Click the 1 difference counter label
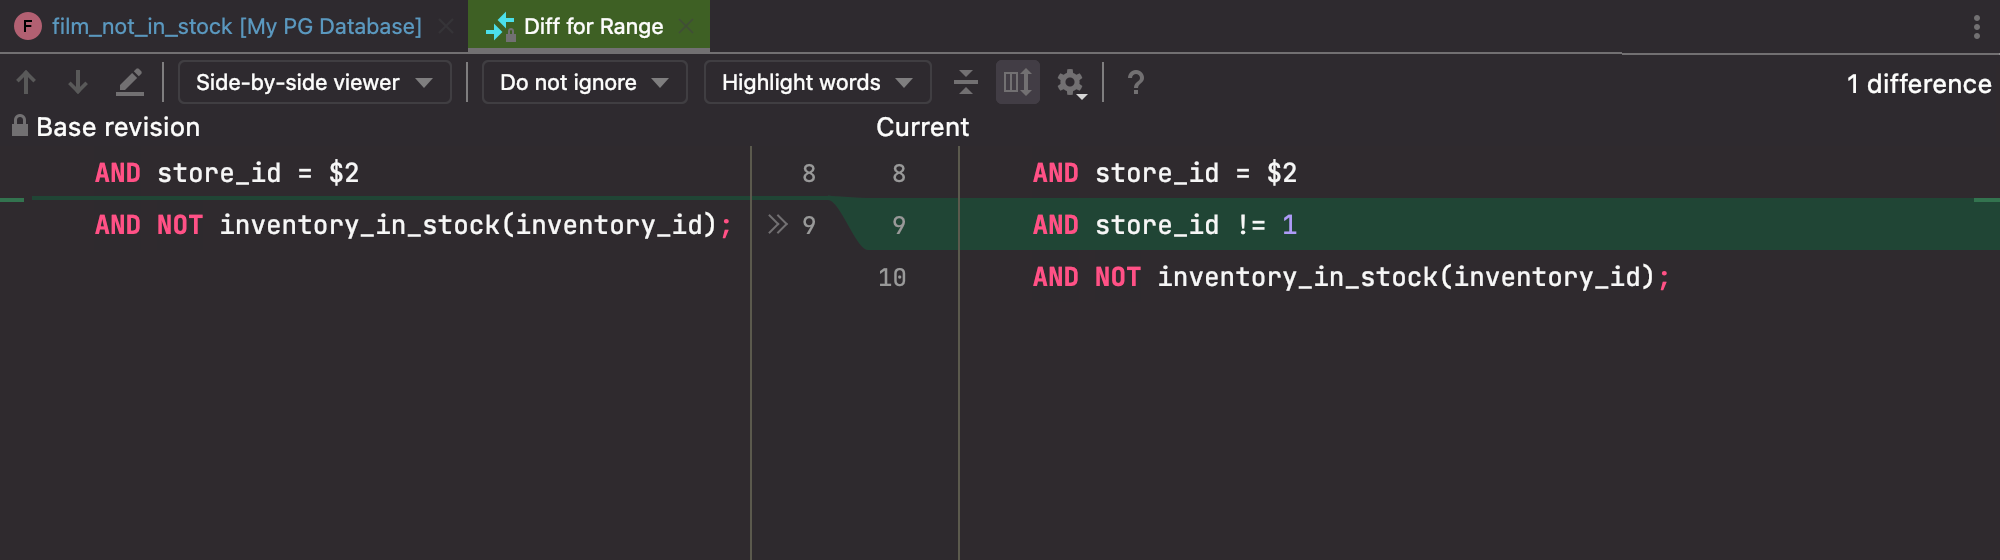 coord(1918,84)
